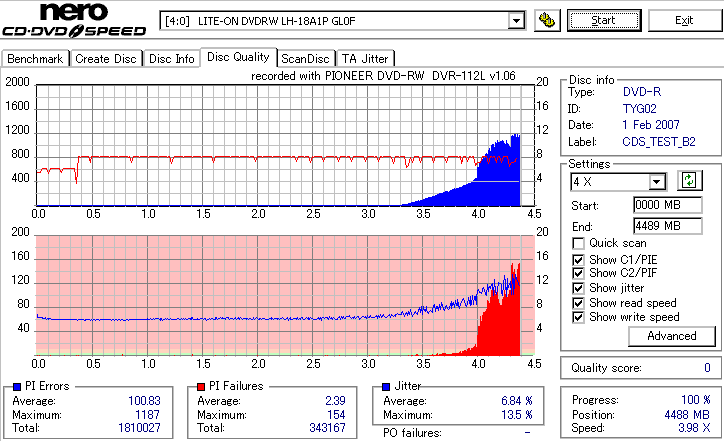
Task: Click PI Failures total 343167
Action: pyautogui.click(x=327, y=428)
